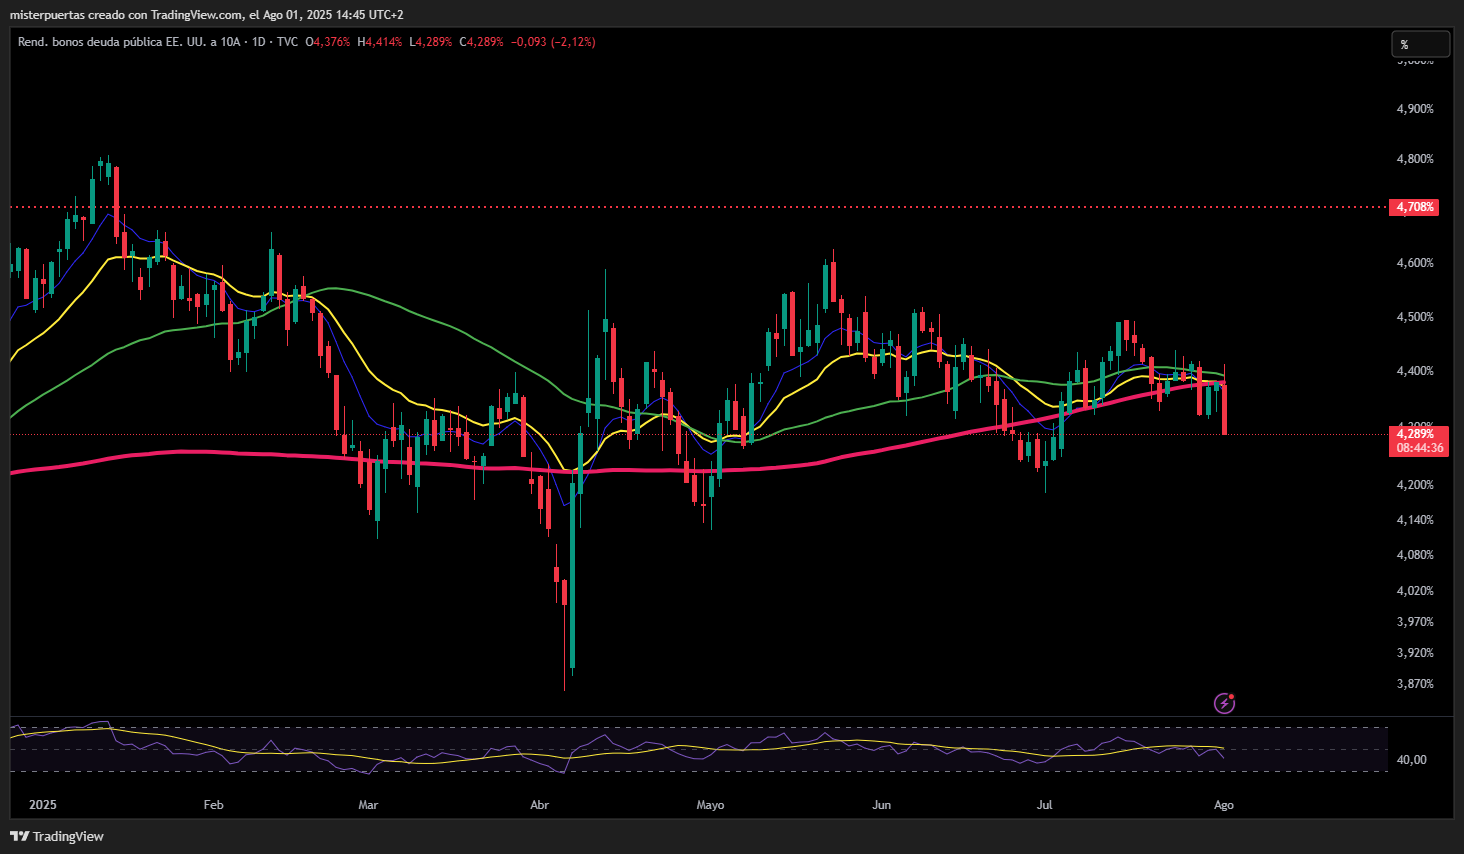Select the Ago label on time axis
The image size is (1464, 854).
[x=1223, y=805]
